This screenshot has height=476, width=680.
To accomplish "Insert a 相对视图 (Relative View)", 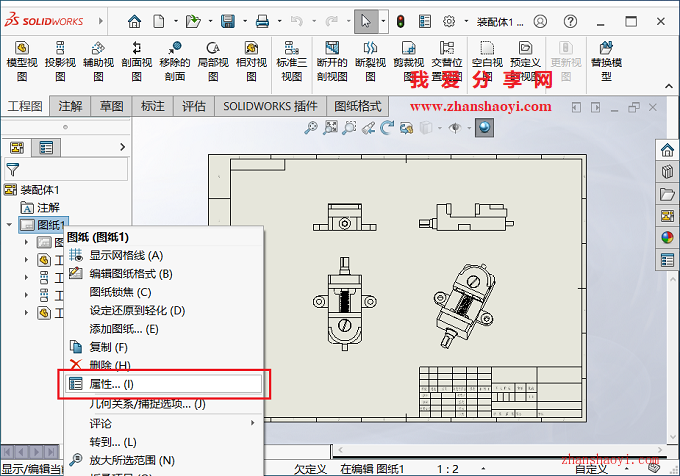I will click(x=251, y=62).
